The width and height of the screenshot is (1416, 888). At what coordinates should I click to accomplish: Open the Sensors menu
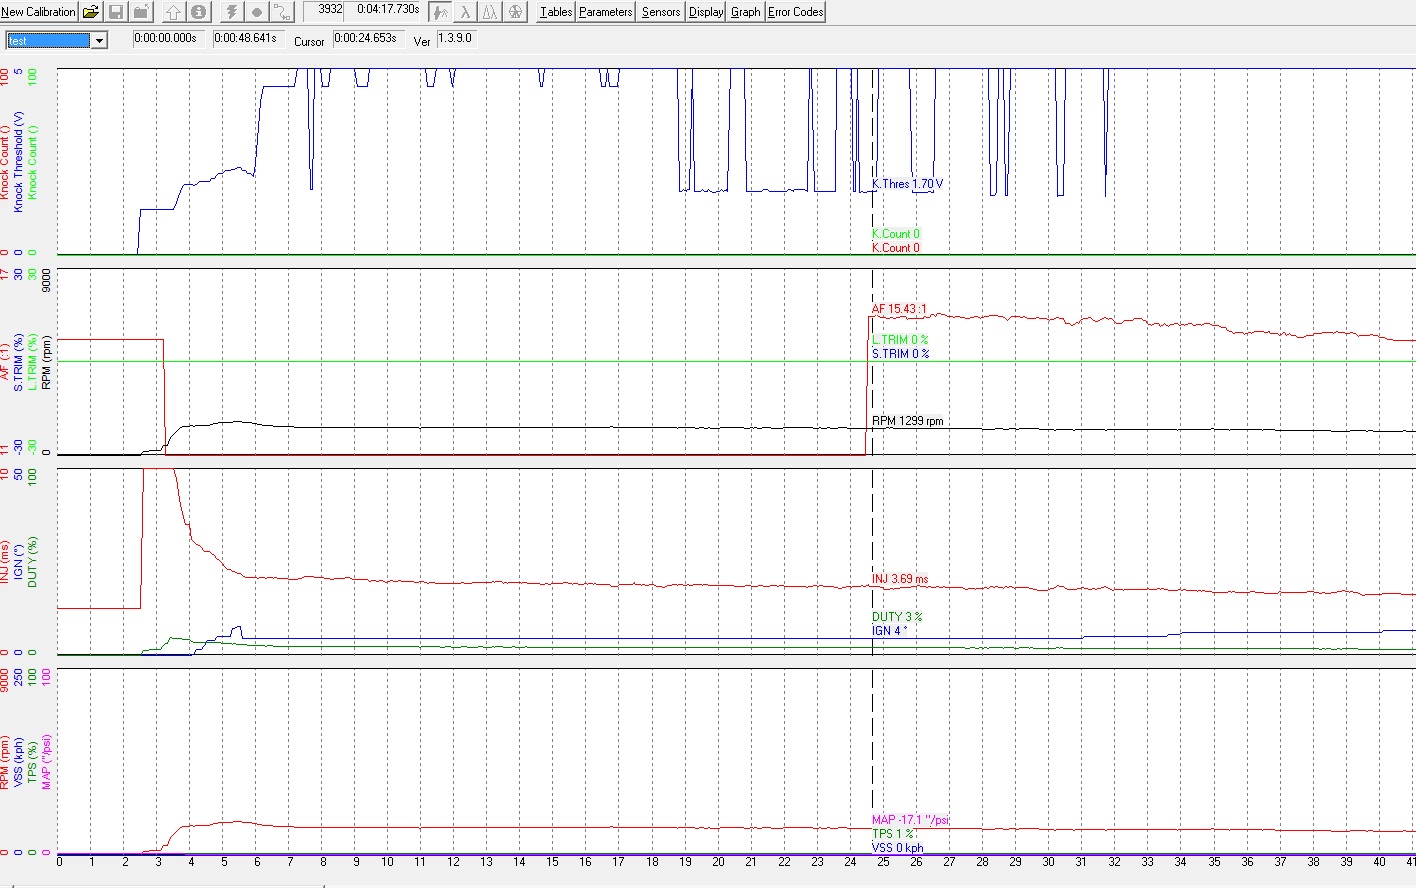660,12
